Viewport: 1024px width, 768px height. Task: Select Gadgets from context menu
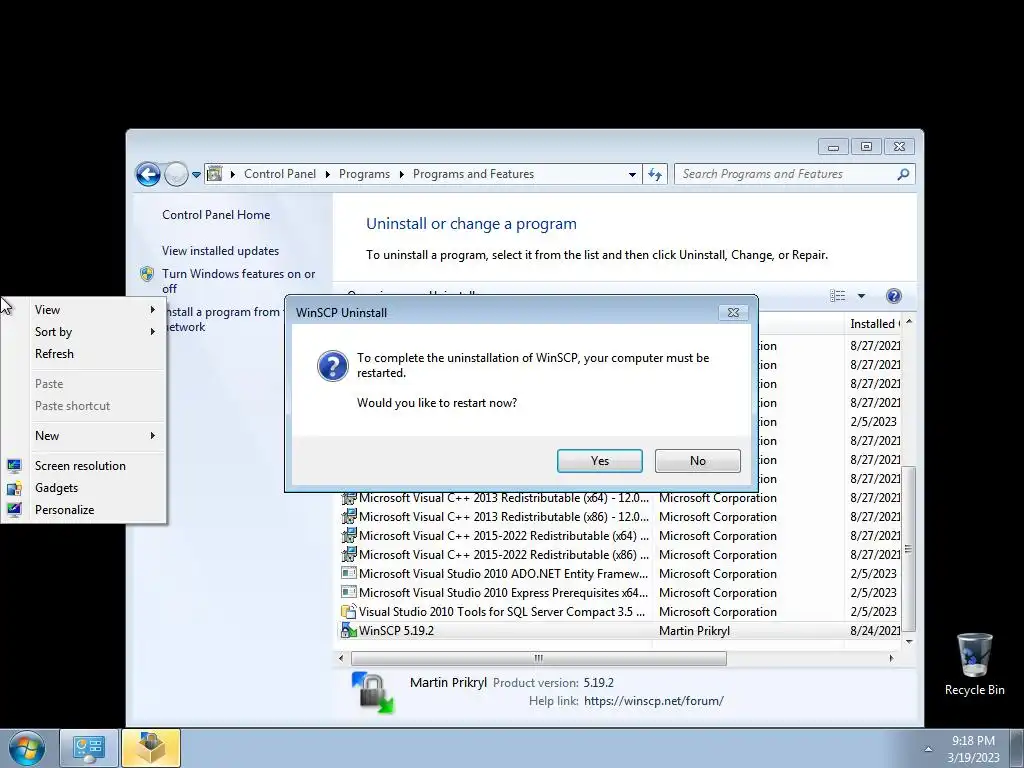(84, 488)
